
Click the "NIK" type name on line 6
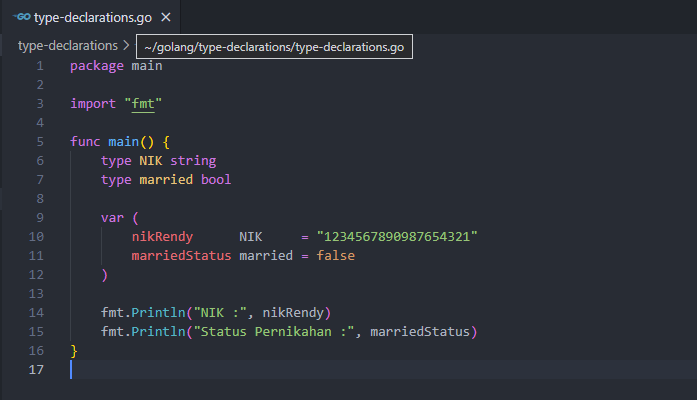151,161
